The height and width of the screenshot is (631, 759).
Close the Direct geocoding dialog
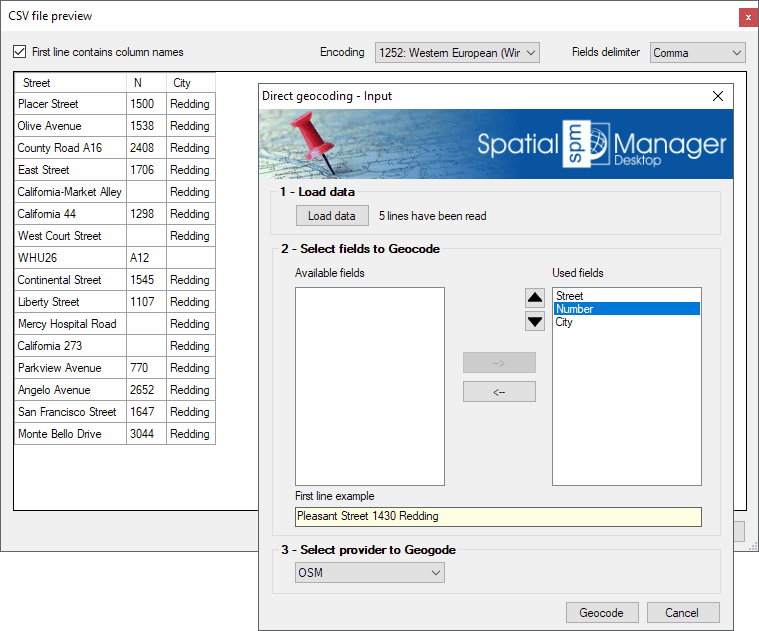tap(717, 96)
